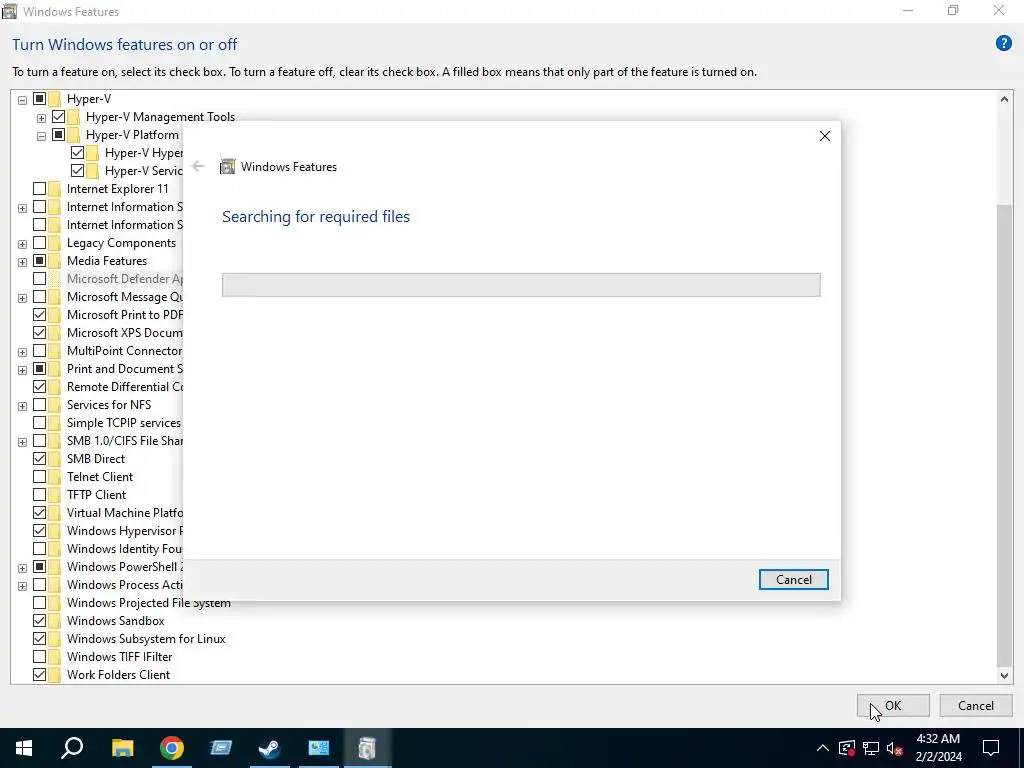Open Steam from the taskbar
Image resolution: width=1024 pixels, height=768 pixels.
click(269, 748)
